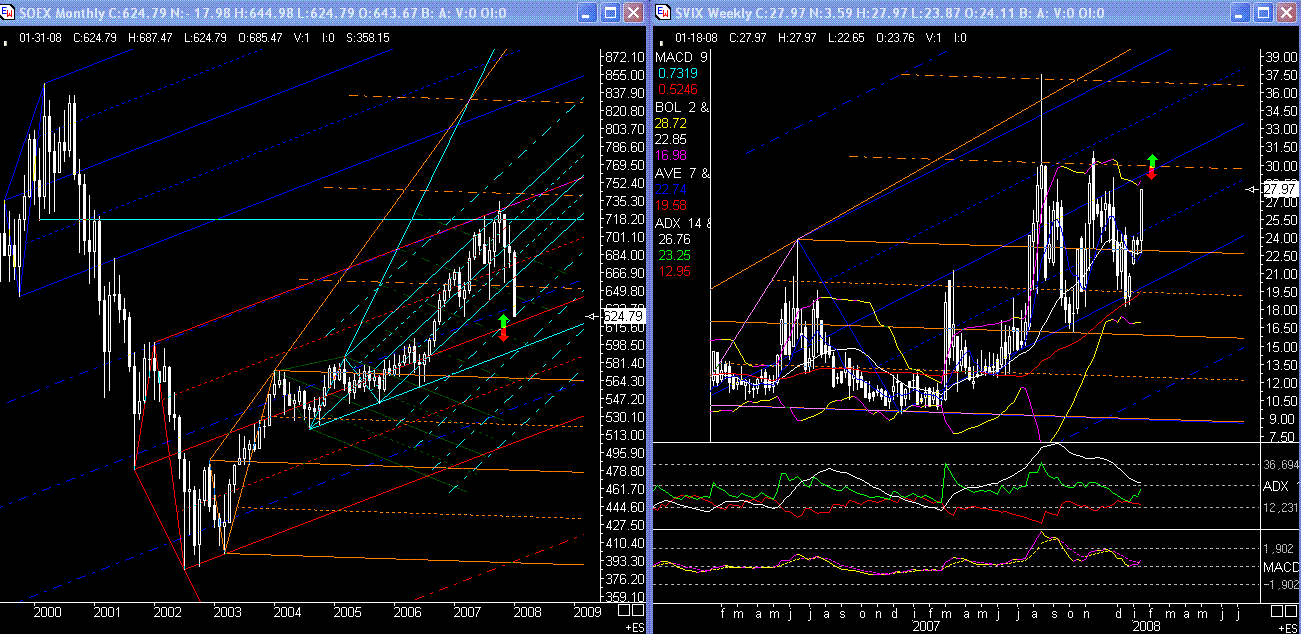This screenshot has width=1301, height=634.
Task: Click the Ensign logo icon on the SVIX title bar
Action: coord(659,13)
